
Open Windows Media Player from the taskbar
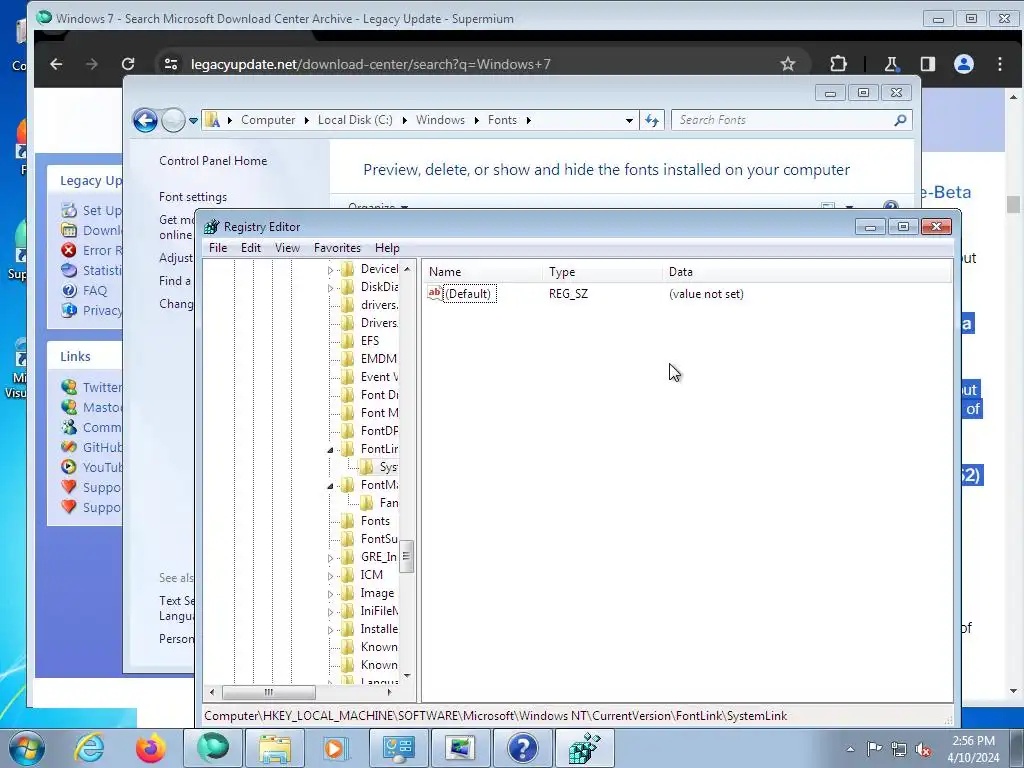click(x=337, y=748)
